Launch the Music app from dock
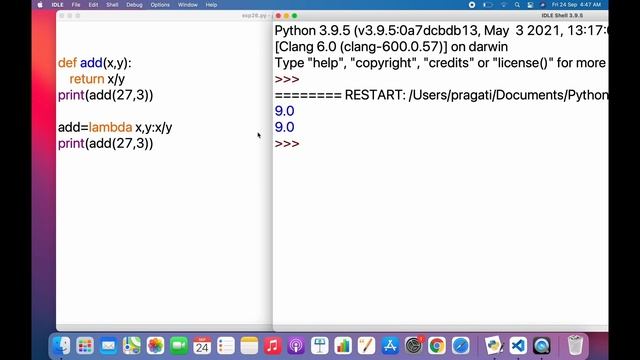This screenshot has height=360, width=640. [x=273, y=346]
